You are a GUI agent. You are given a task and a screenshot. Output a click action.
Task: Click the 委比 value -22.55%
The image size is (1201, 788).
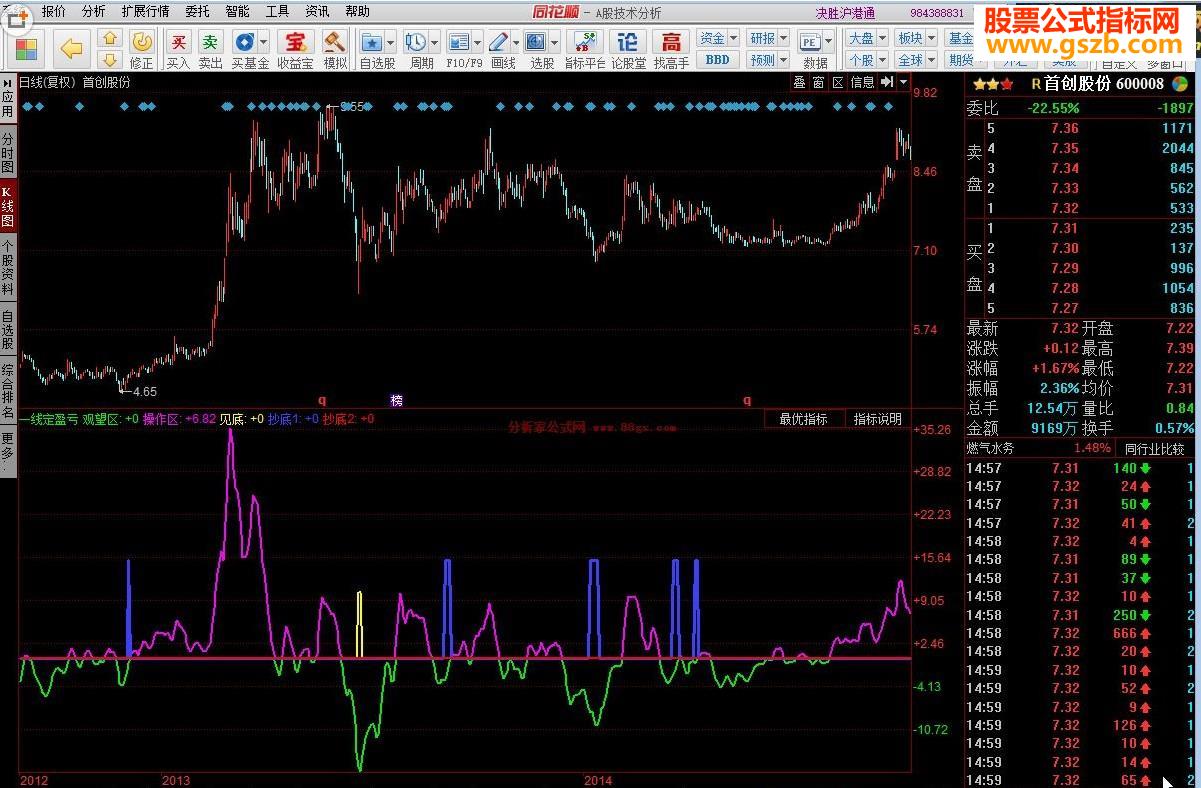click(1055, 108)
